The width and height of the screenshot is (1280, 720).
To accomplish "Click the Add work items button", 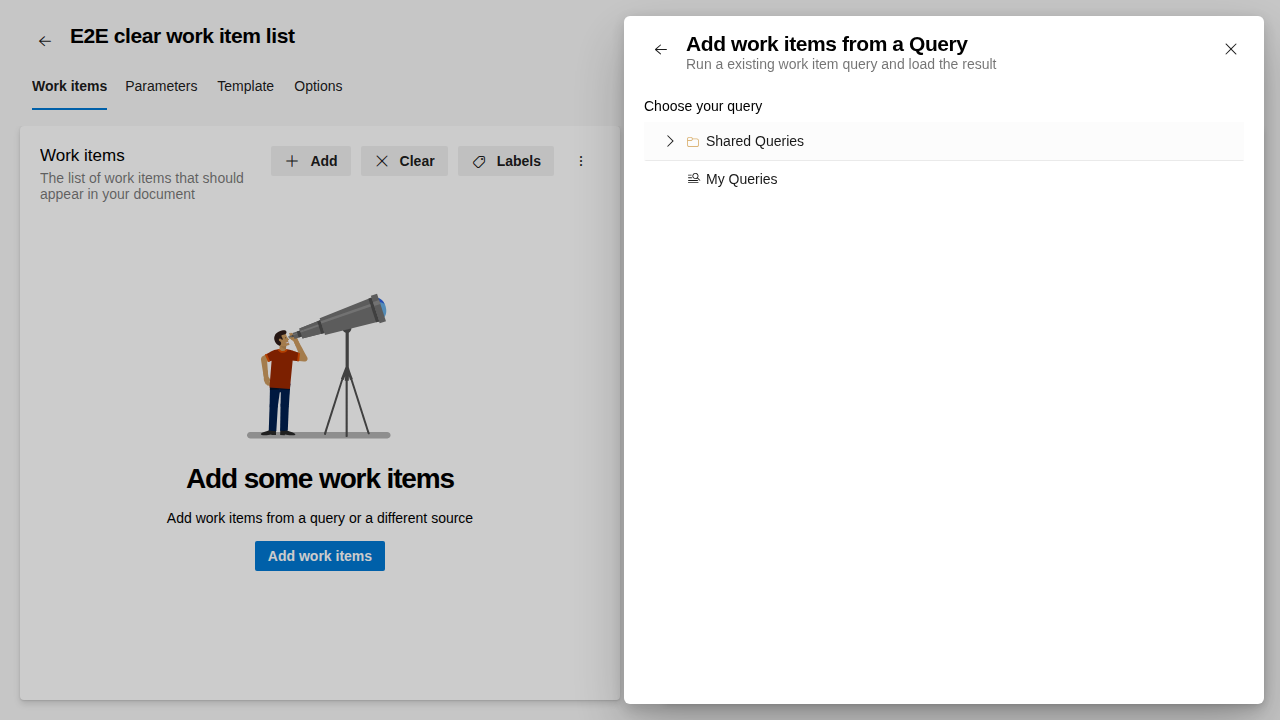I will click(319, 556).
